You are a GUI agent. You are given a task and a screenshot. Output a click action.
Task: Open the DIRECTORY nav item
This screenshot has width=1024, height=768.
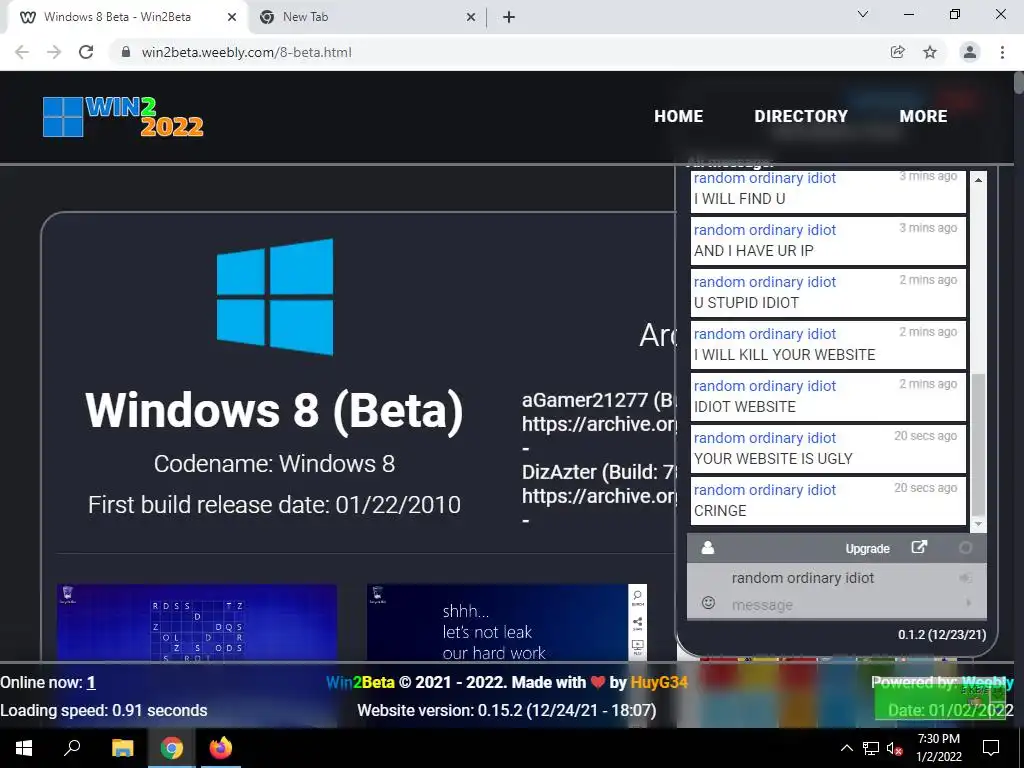click(801, 116)
